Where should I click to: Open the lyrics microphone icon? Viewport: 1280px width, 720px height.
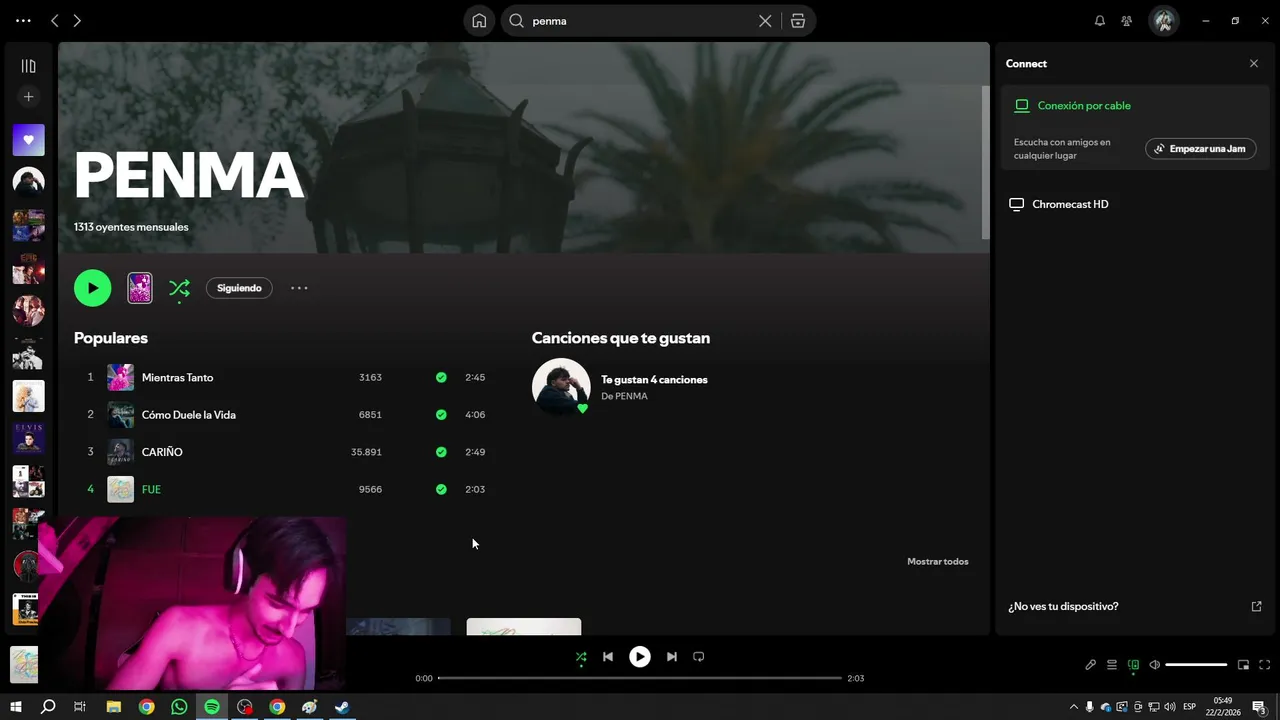(1091, 665)
